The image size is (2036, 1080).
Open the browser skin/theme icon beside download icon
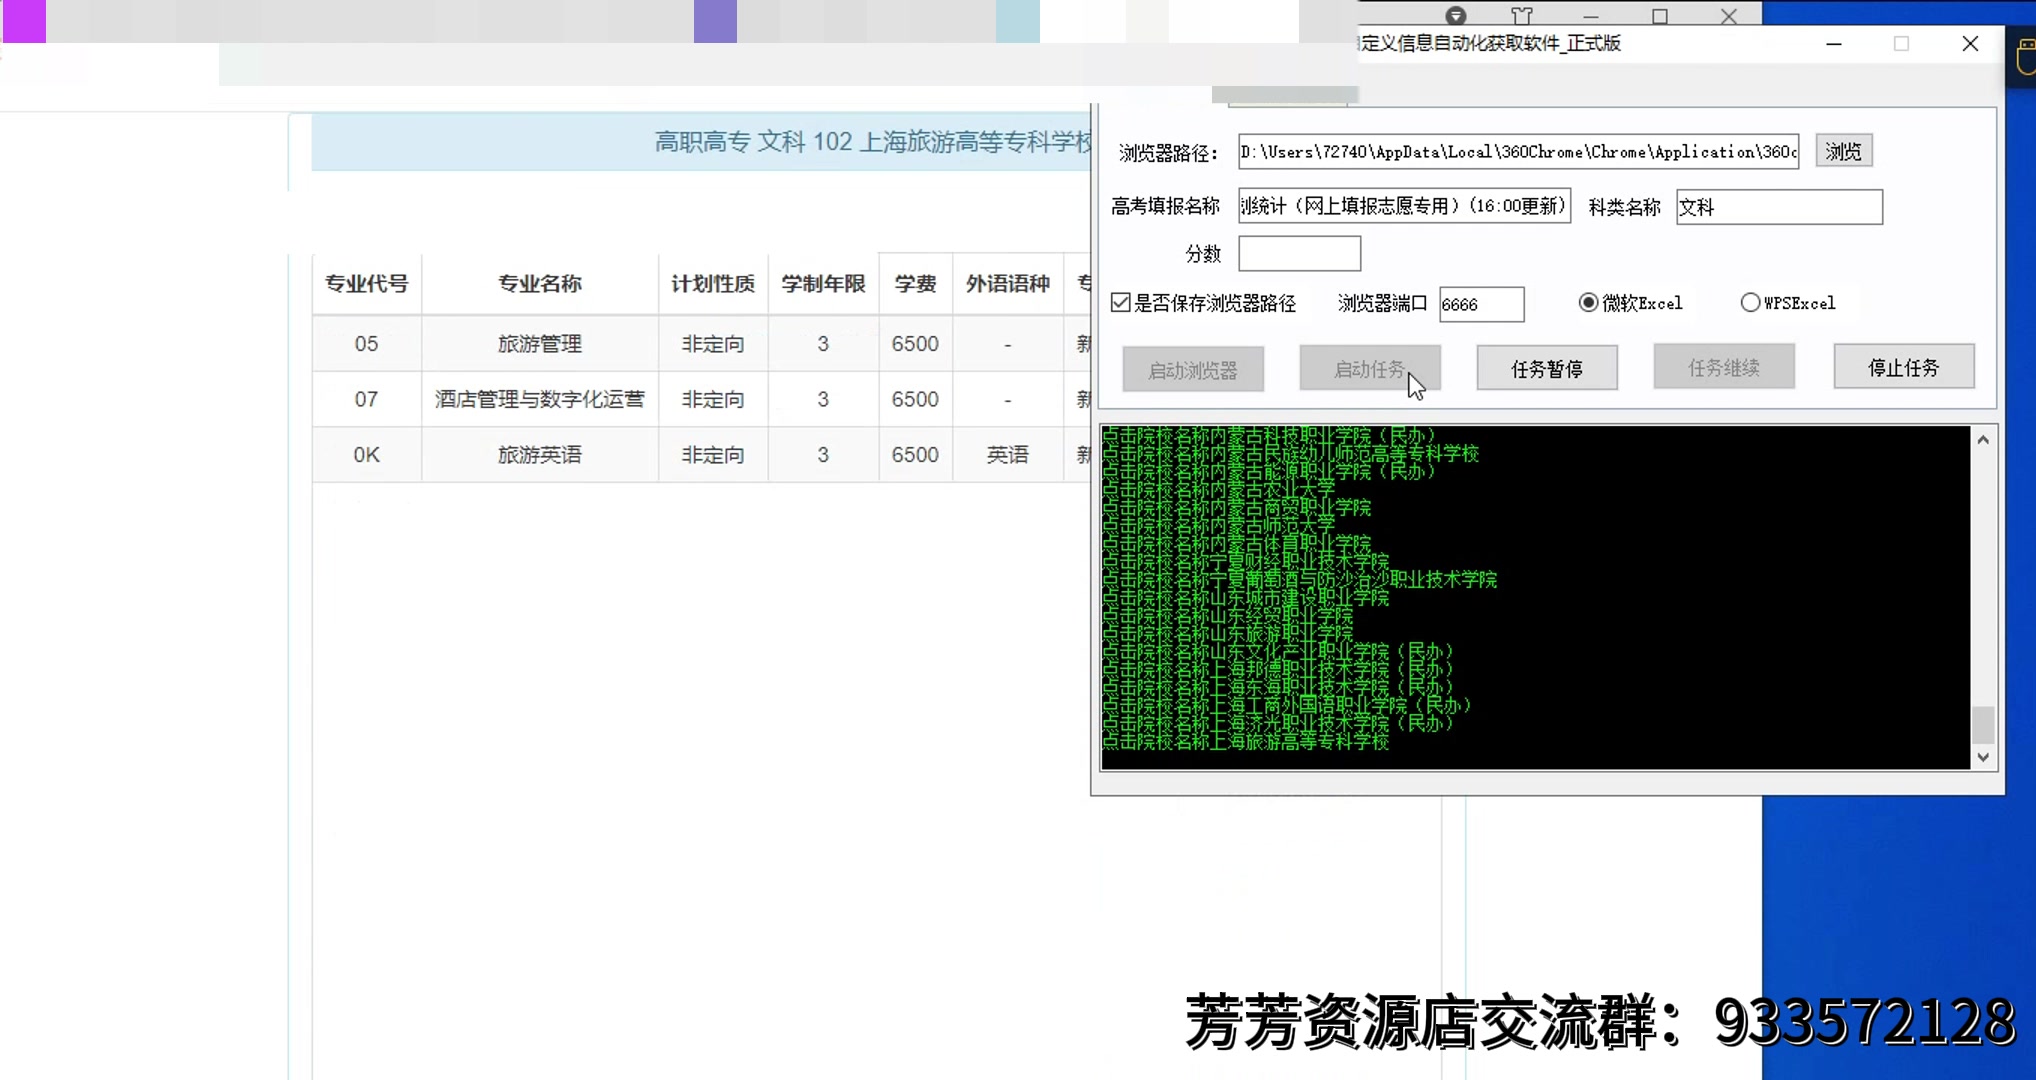tap(1523, 16)
